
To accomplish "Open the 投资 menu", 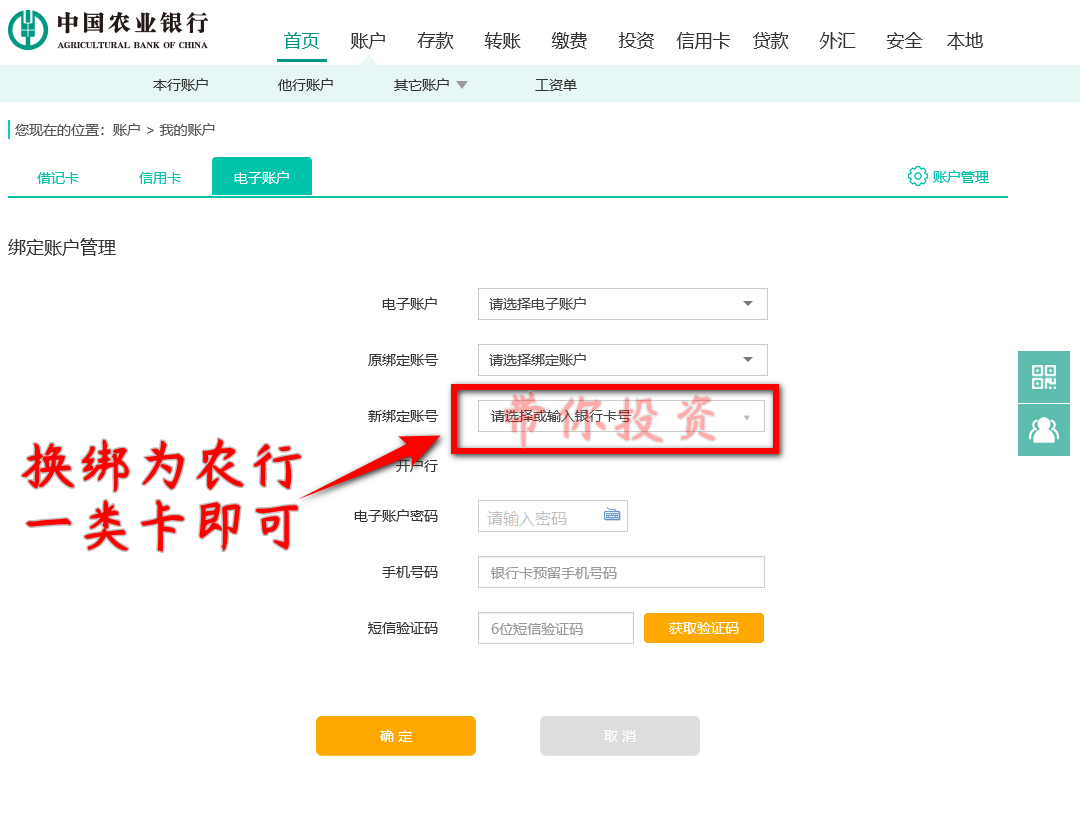I will [636, 41].
